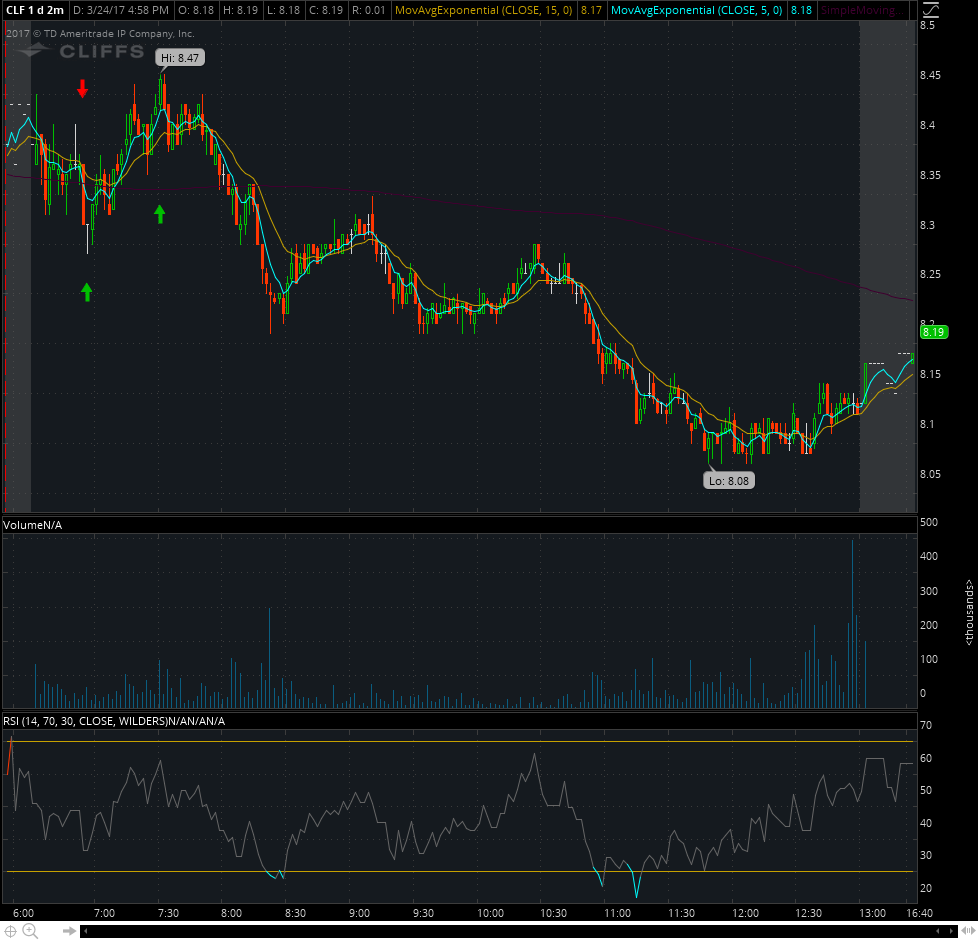Viewport: 978px width, 941px height.
Task: Click the right arrow scroll icon
Action: coord(70,931)
